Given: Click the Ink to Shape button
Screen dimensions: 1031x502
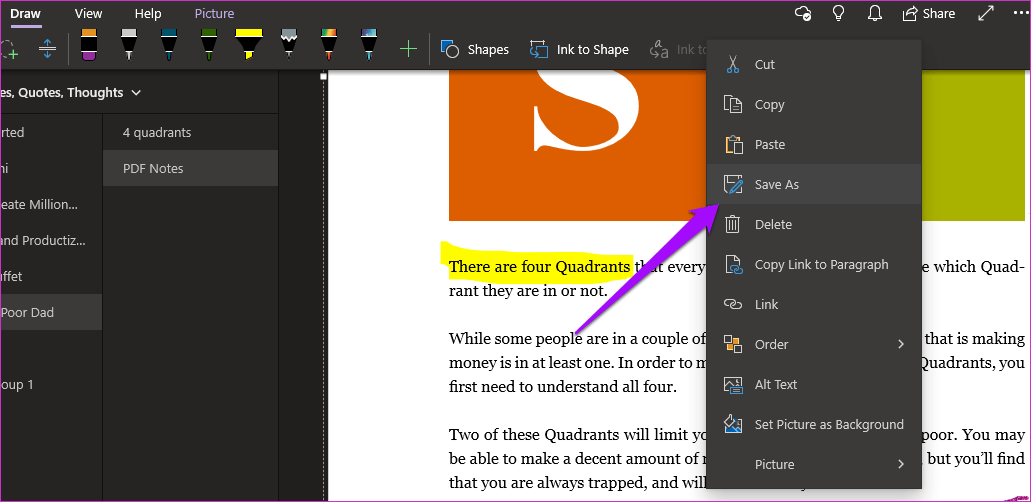Looking at the screenshot, I should pos(579,49).
